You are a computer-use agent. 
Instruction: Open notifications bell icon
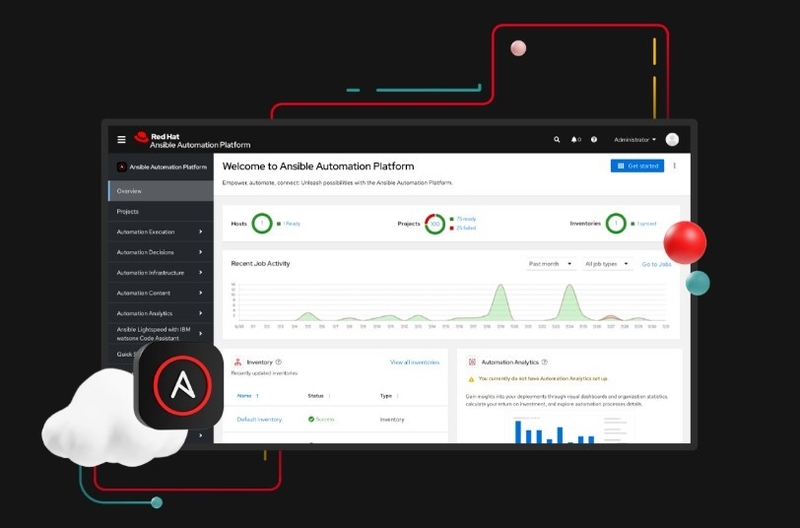(x=574, y=139)
